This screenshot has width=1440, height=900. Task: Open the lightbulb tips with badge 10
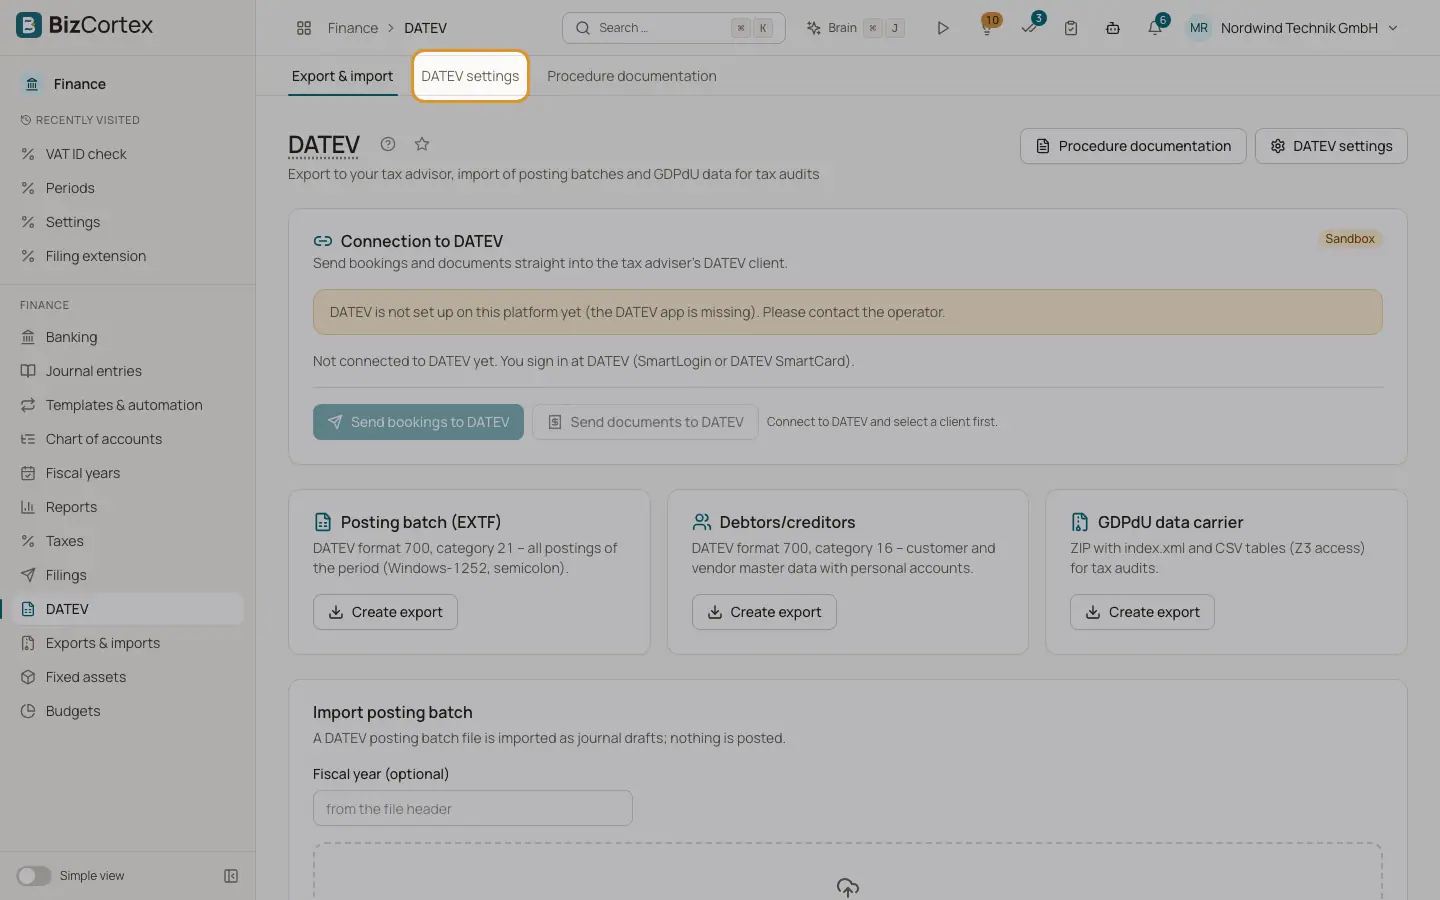click(988, 27)
